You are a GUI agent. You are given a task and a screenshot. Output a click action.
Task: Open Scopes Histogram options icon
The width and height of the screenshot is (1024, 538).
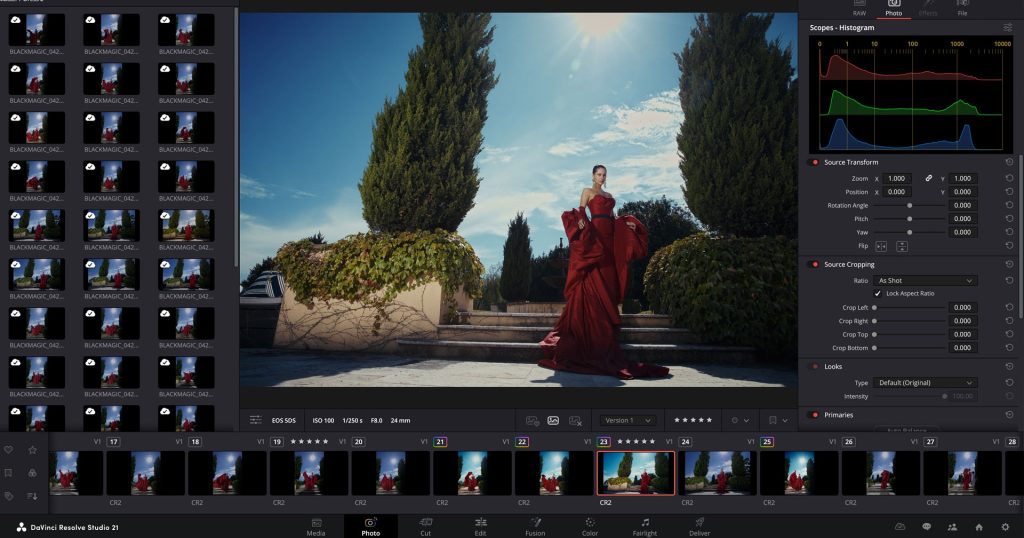coord(1008,27)
